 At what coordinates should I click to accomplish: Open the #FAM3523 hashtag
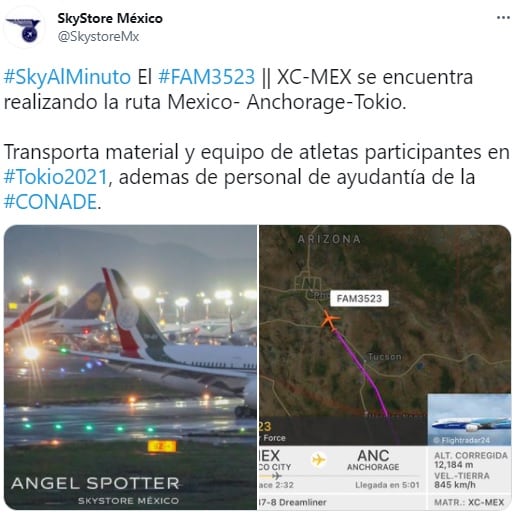[206, 77]
